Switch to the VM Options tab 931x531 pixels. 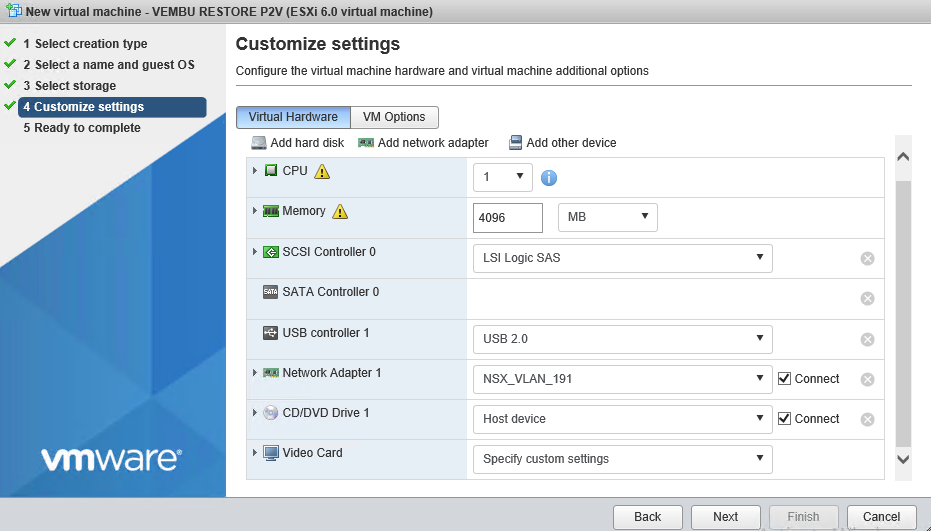394,117
